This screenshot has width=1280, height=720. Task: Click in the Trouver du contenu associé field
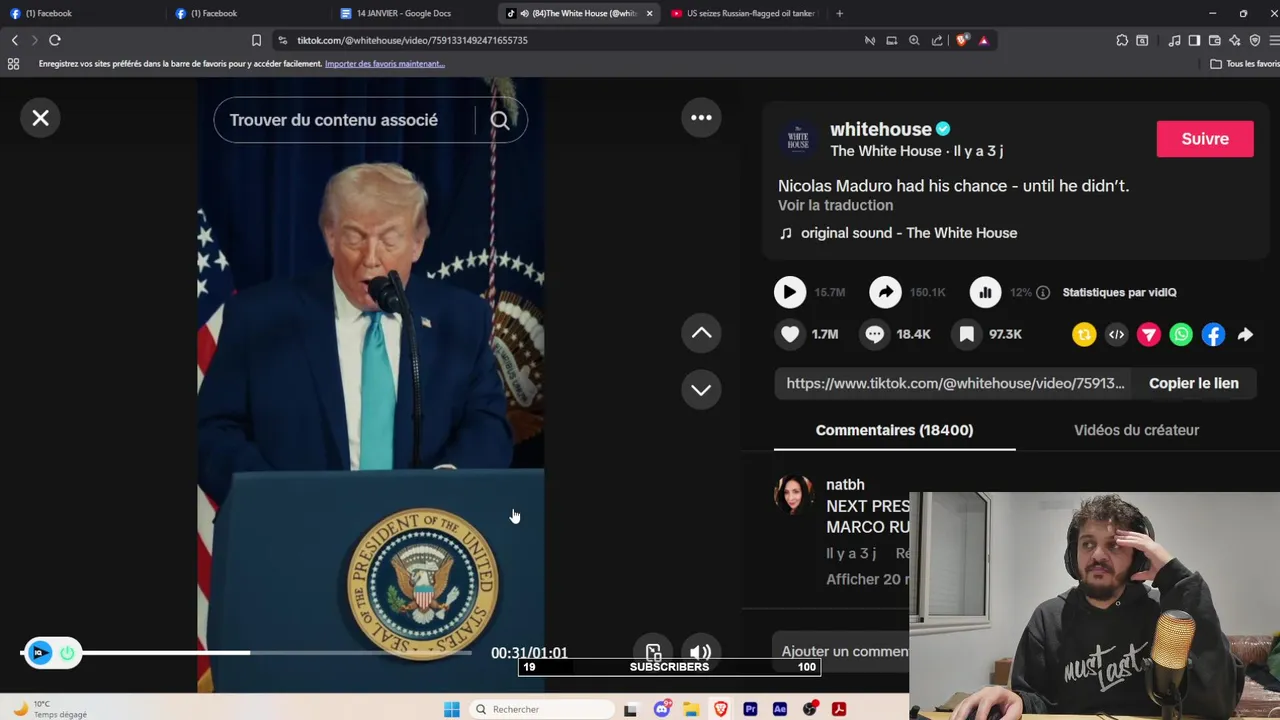[x=345, y=120]
